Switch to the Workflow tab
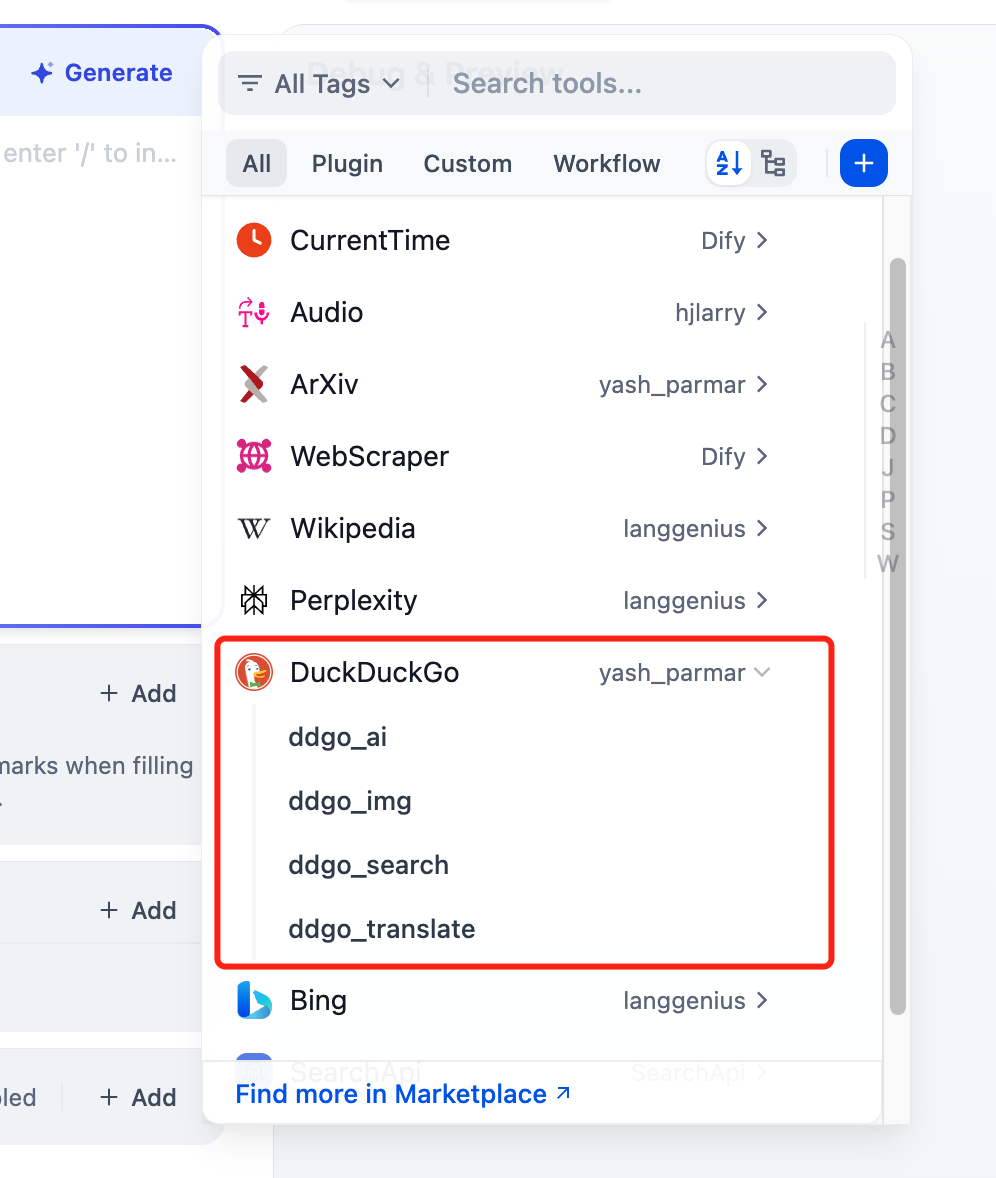This screenshot has height=1178, width=996. [607, 164]
